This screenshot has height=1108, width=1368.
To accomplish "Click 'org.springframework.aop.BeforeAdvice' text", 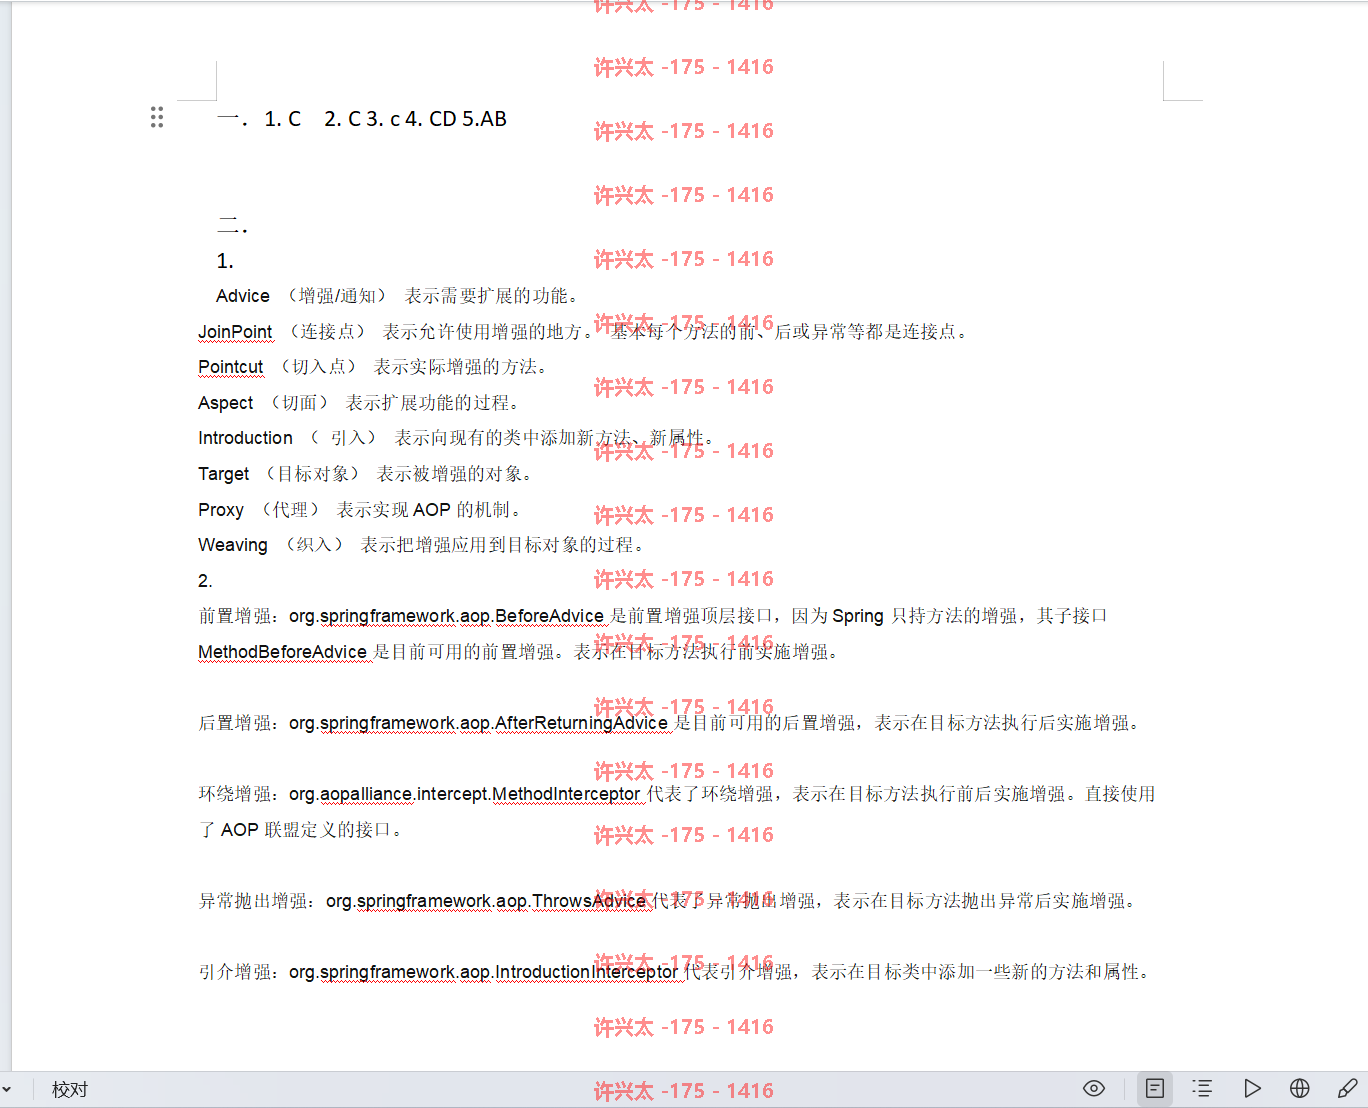I will [x=446, y=616].
